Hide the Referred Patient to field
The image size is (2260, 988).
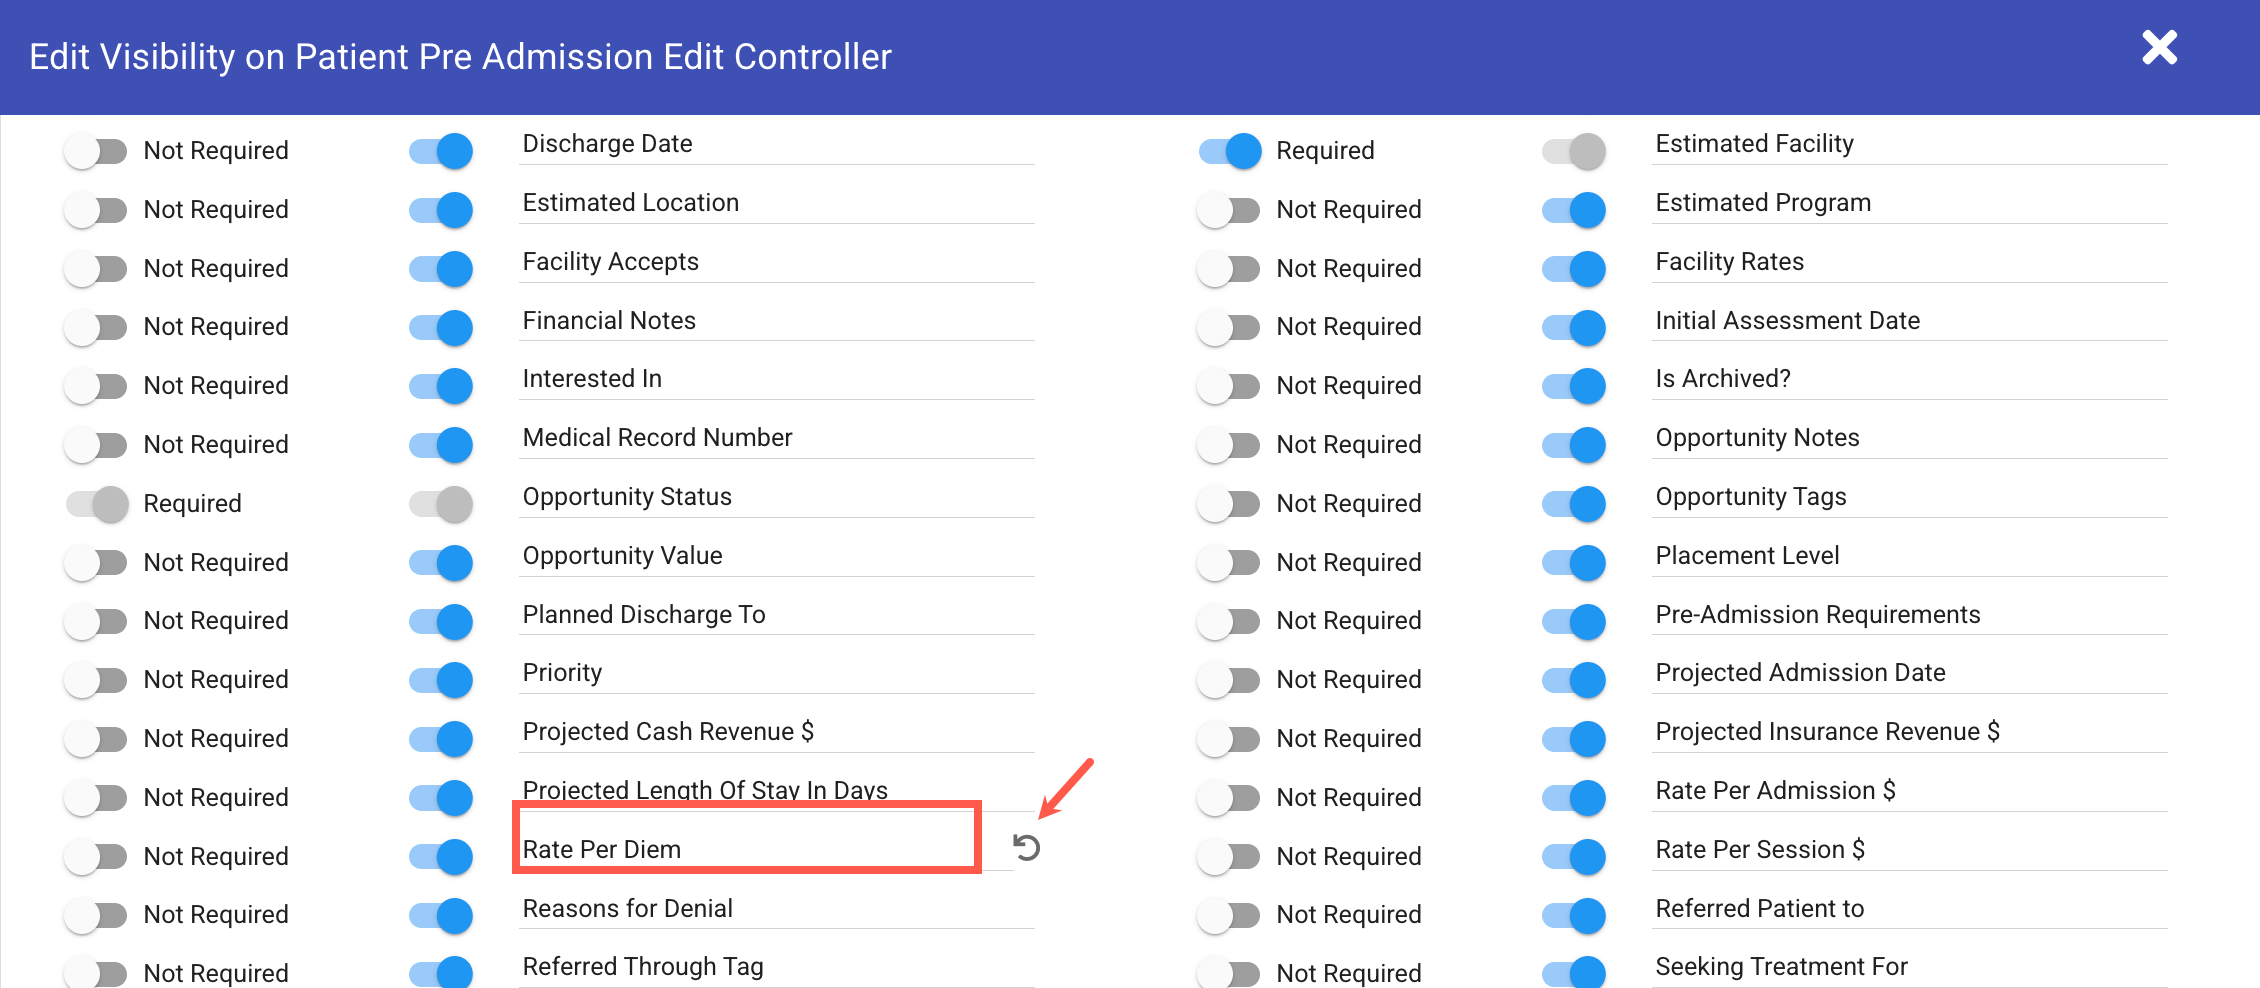(x=1573, y=915)
